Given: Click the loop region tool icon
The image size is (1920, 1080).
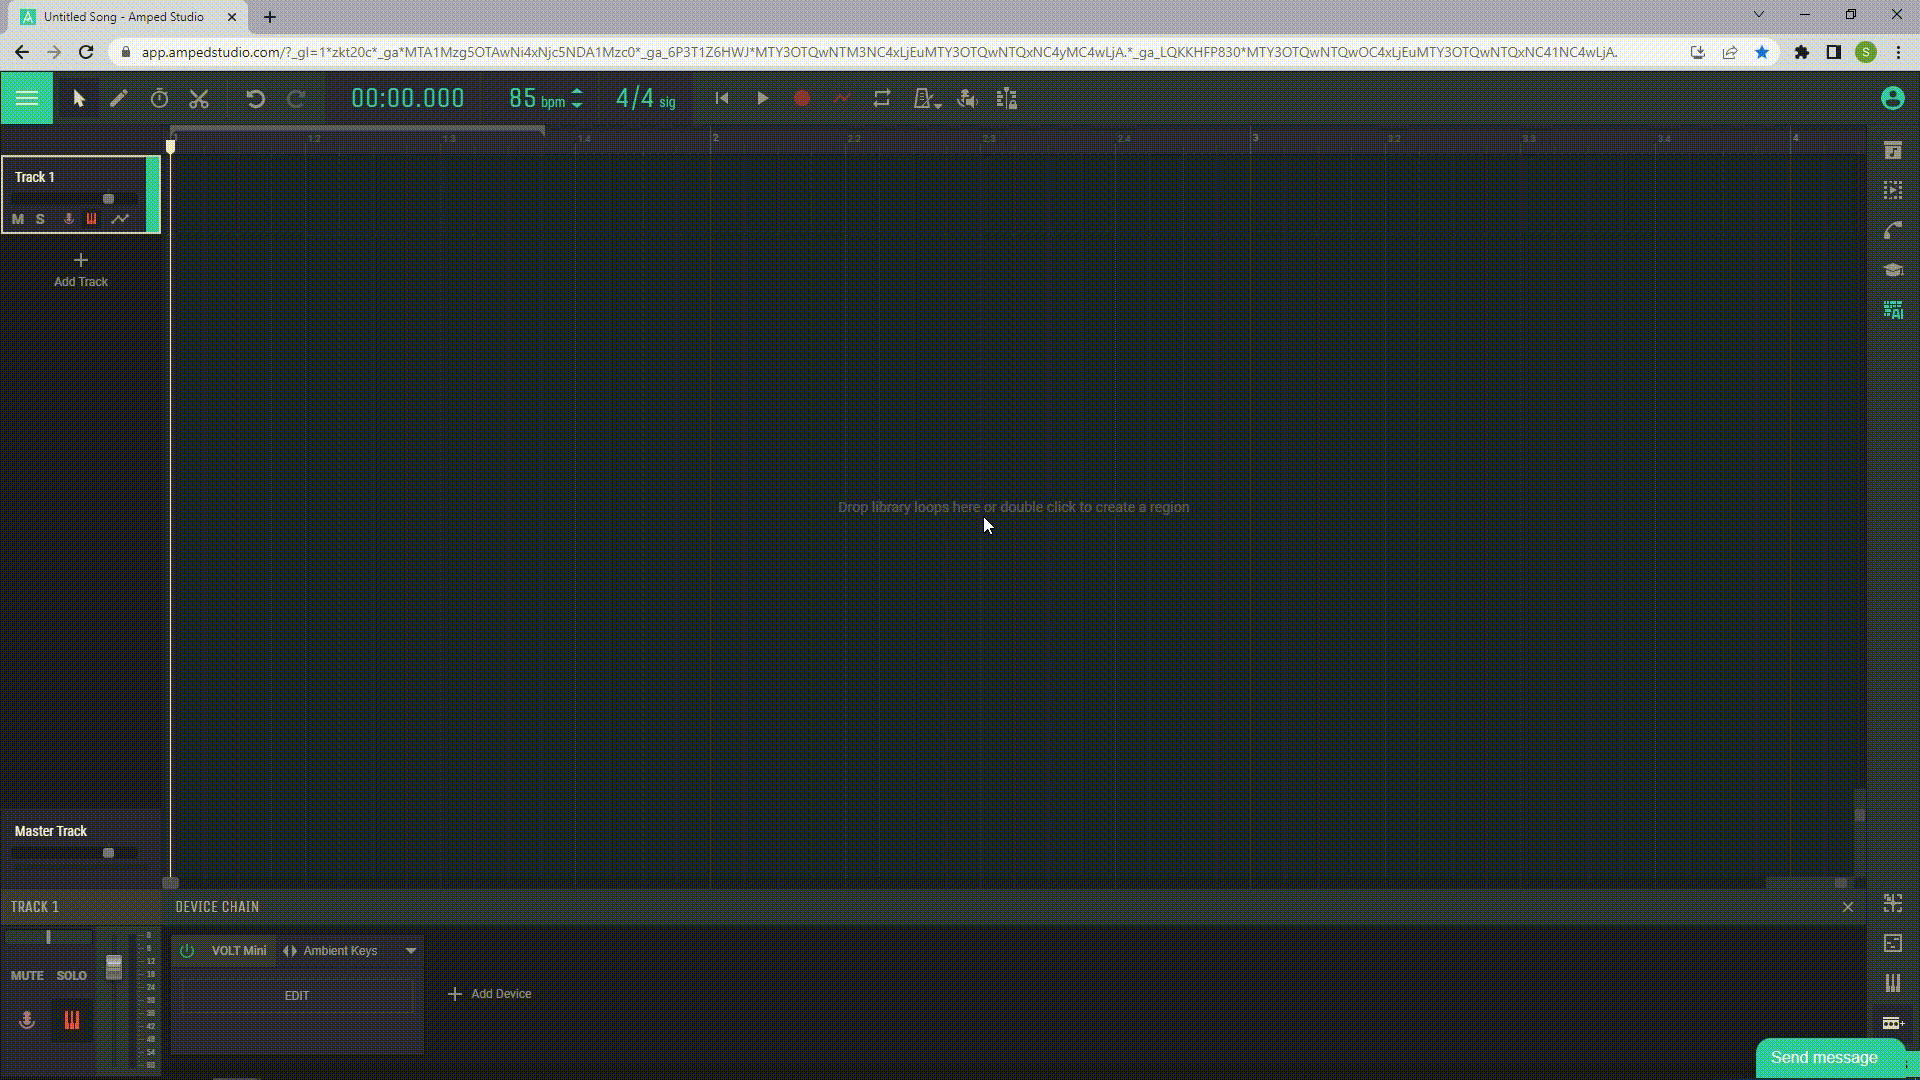Looking at the screenshot, I should (x=882, y=99).
